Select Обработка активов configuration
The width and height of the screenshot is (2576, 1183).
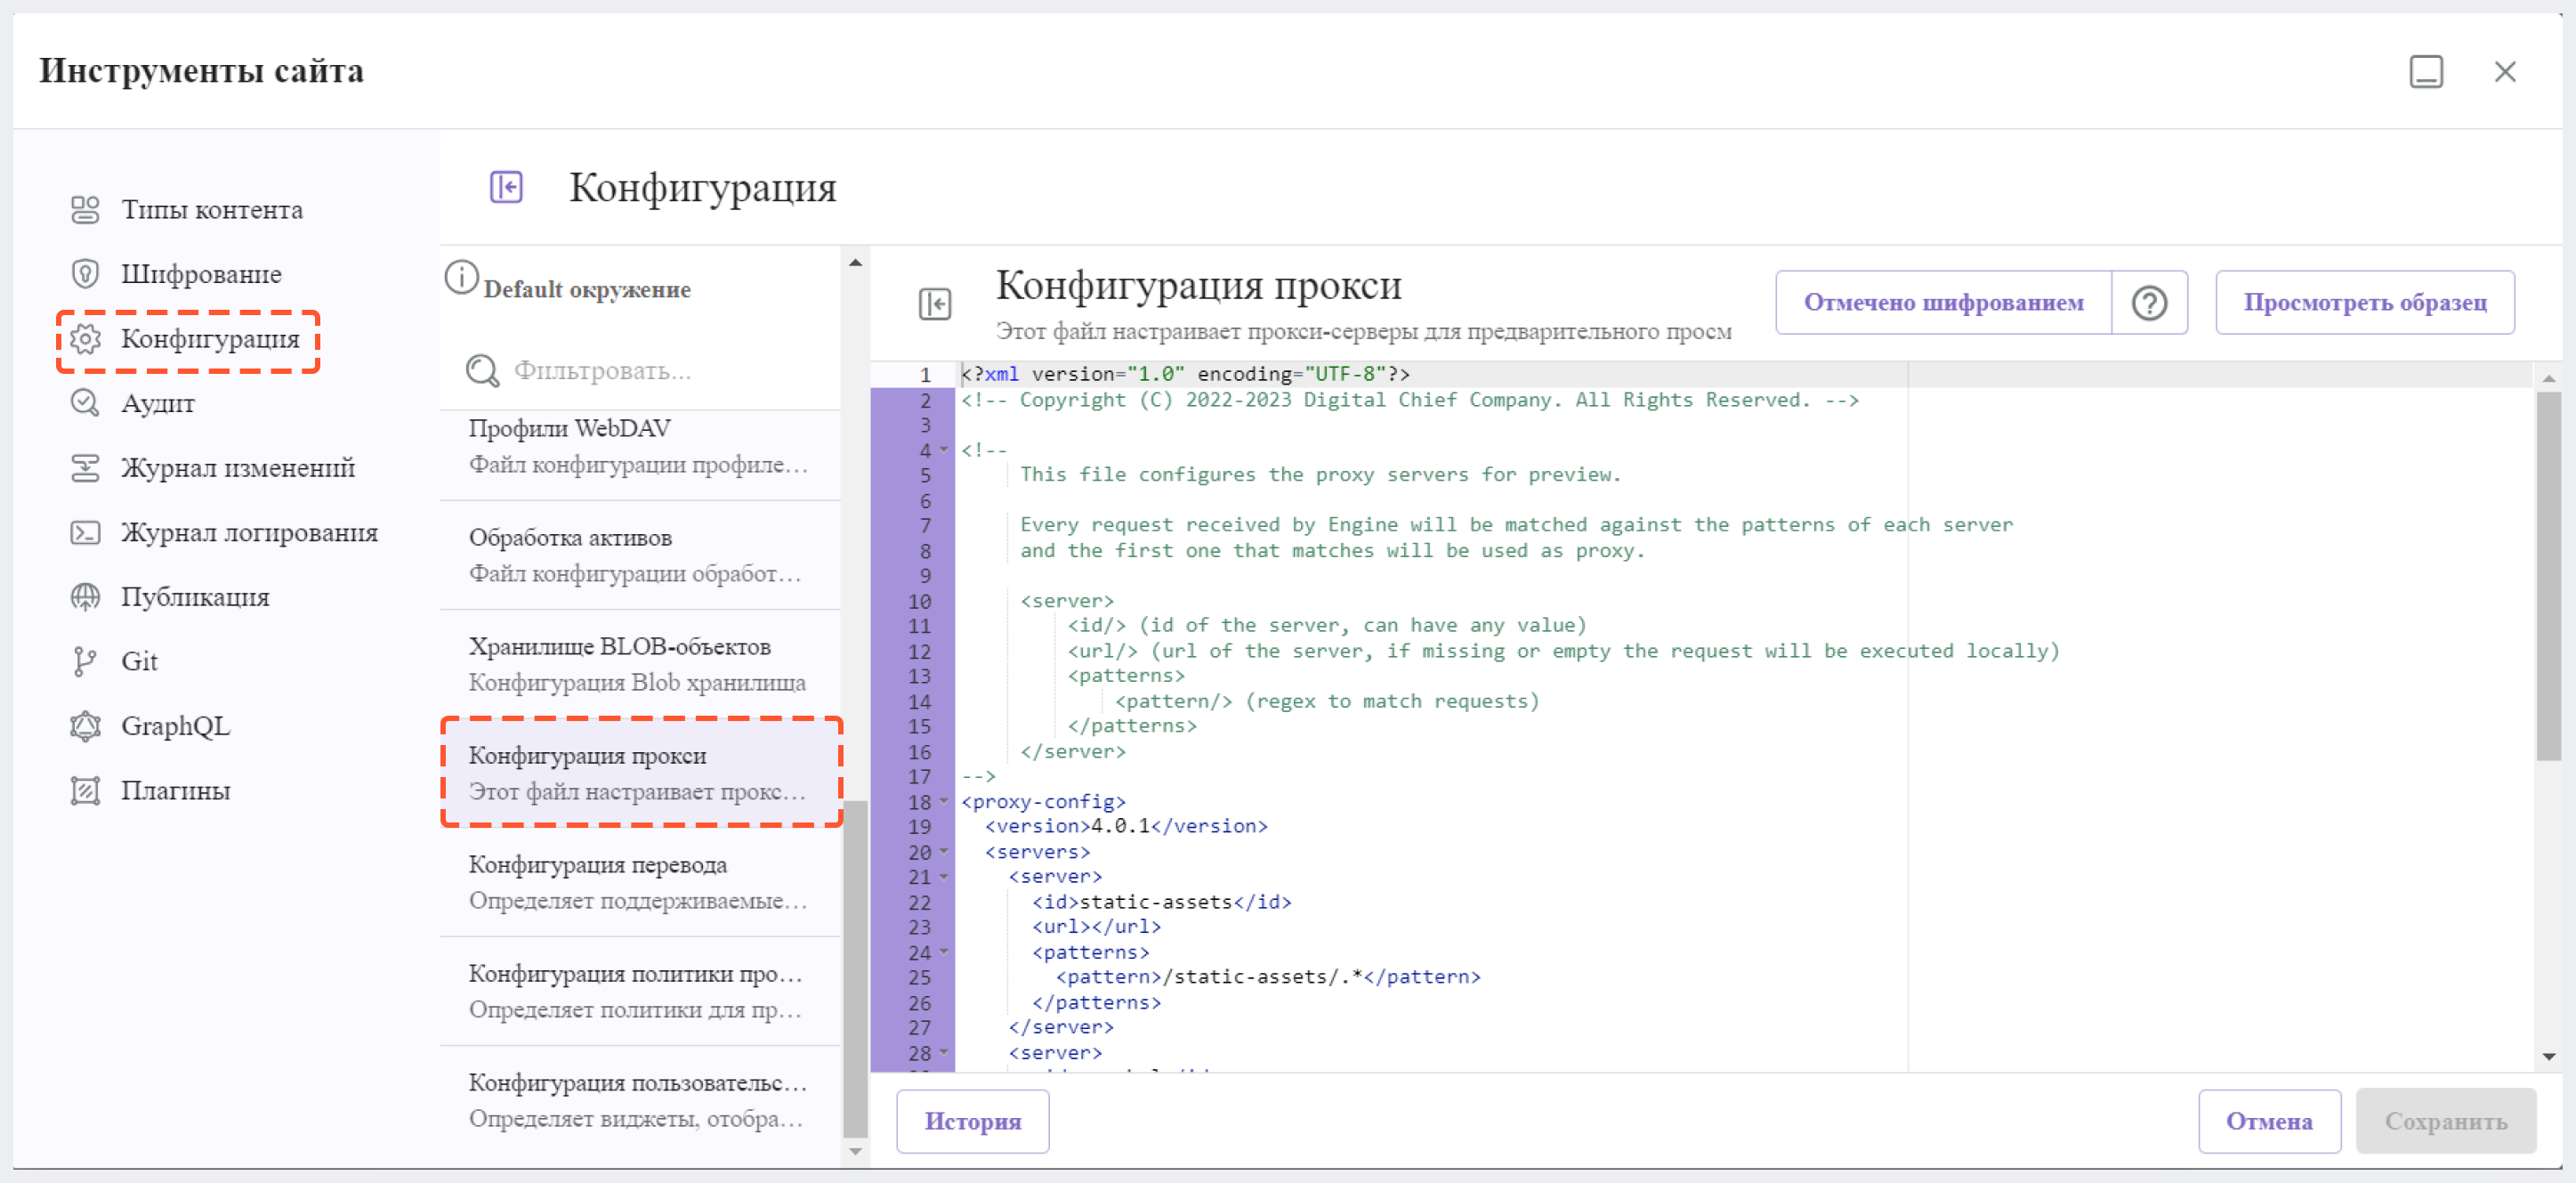point(640,555)
